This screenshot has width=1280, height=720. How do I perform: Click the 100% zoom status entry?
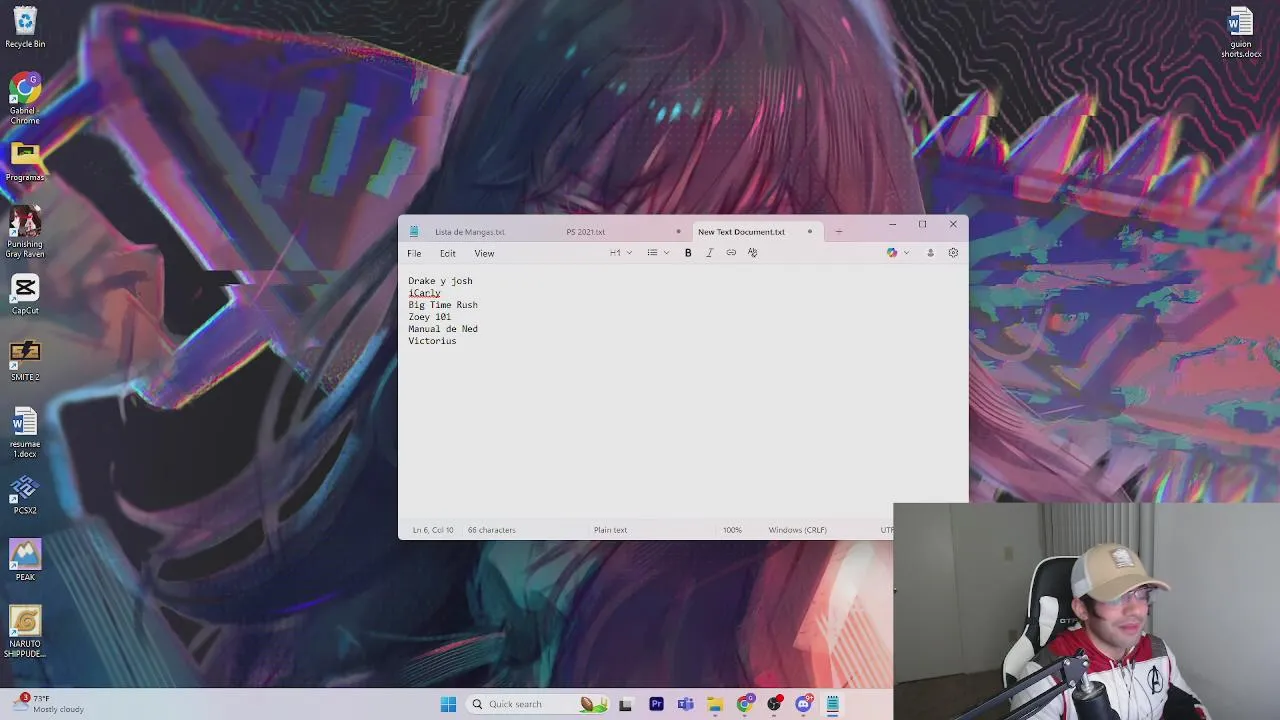pyautogui.click(x=732, y=530)
